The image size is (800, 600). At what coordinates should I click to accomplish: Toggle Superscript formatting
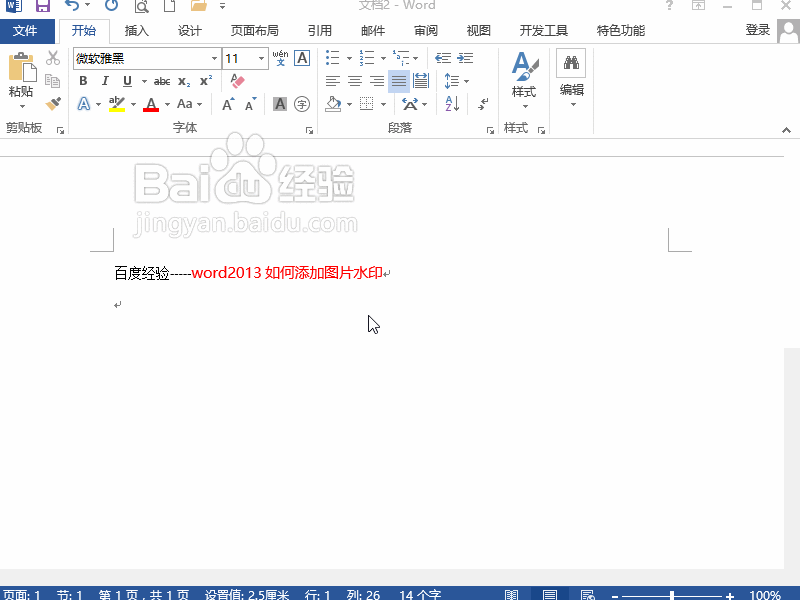coord(206,81)
